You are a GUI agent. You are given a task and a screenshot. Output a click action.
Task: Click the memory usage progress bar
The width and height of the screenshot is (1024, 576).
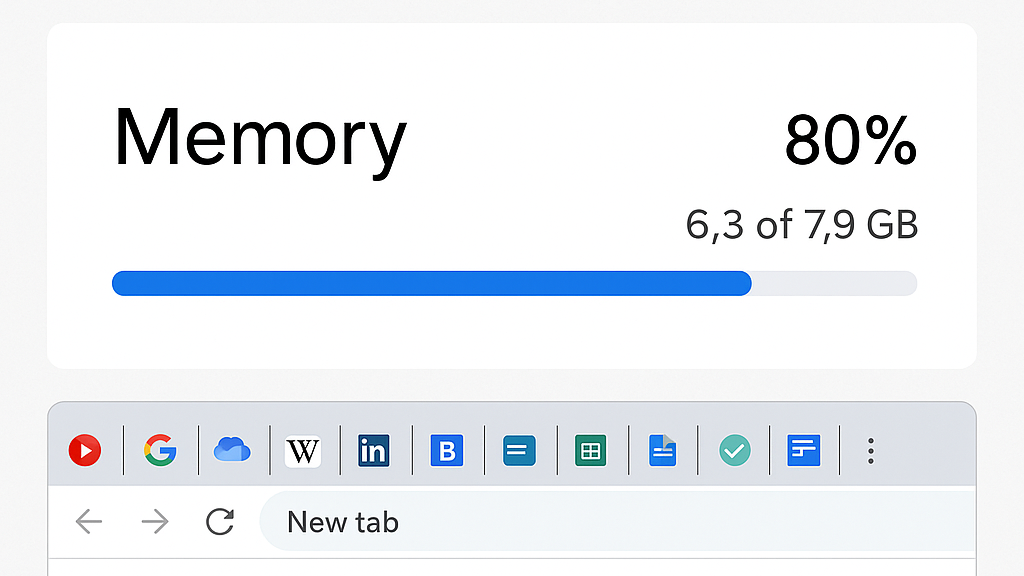coord(515,284)
